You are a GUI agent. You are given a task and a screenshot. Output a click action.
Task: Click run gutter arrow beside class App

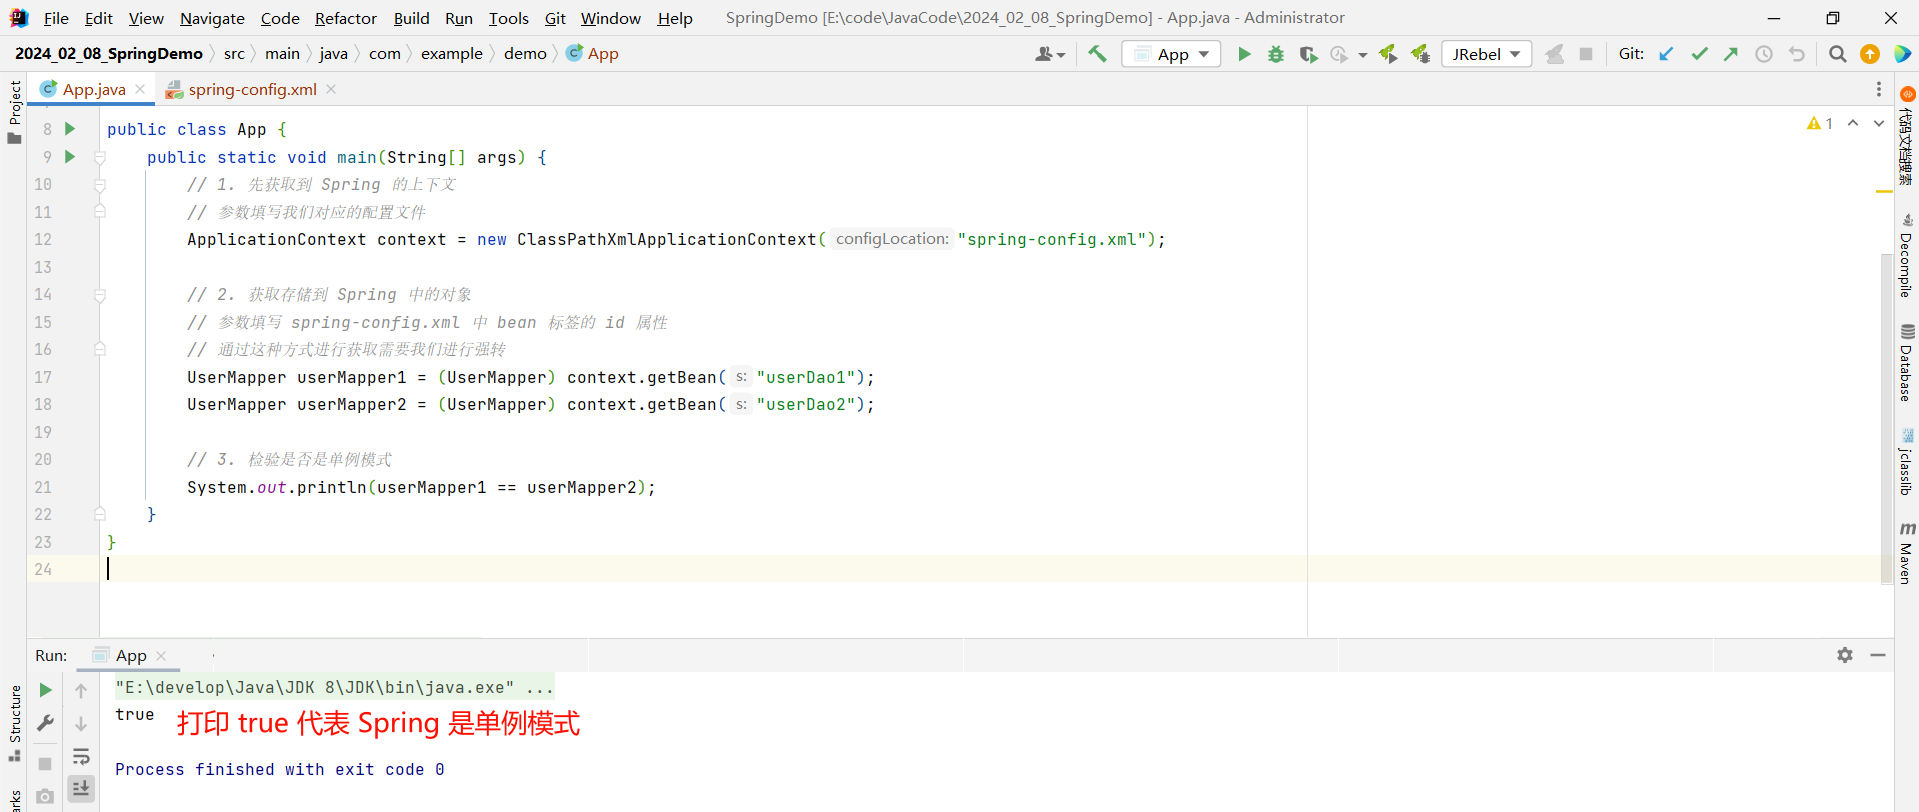tap(70, 129)
